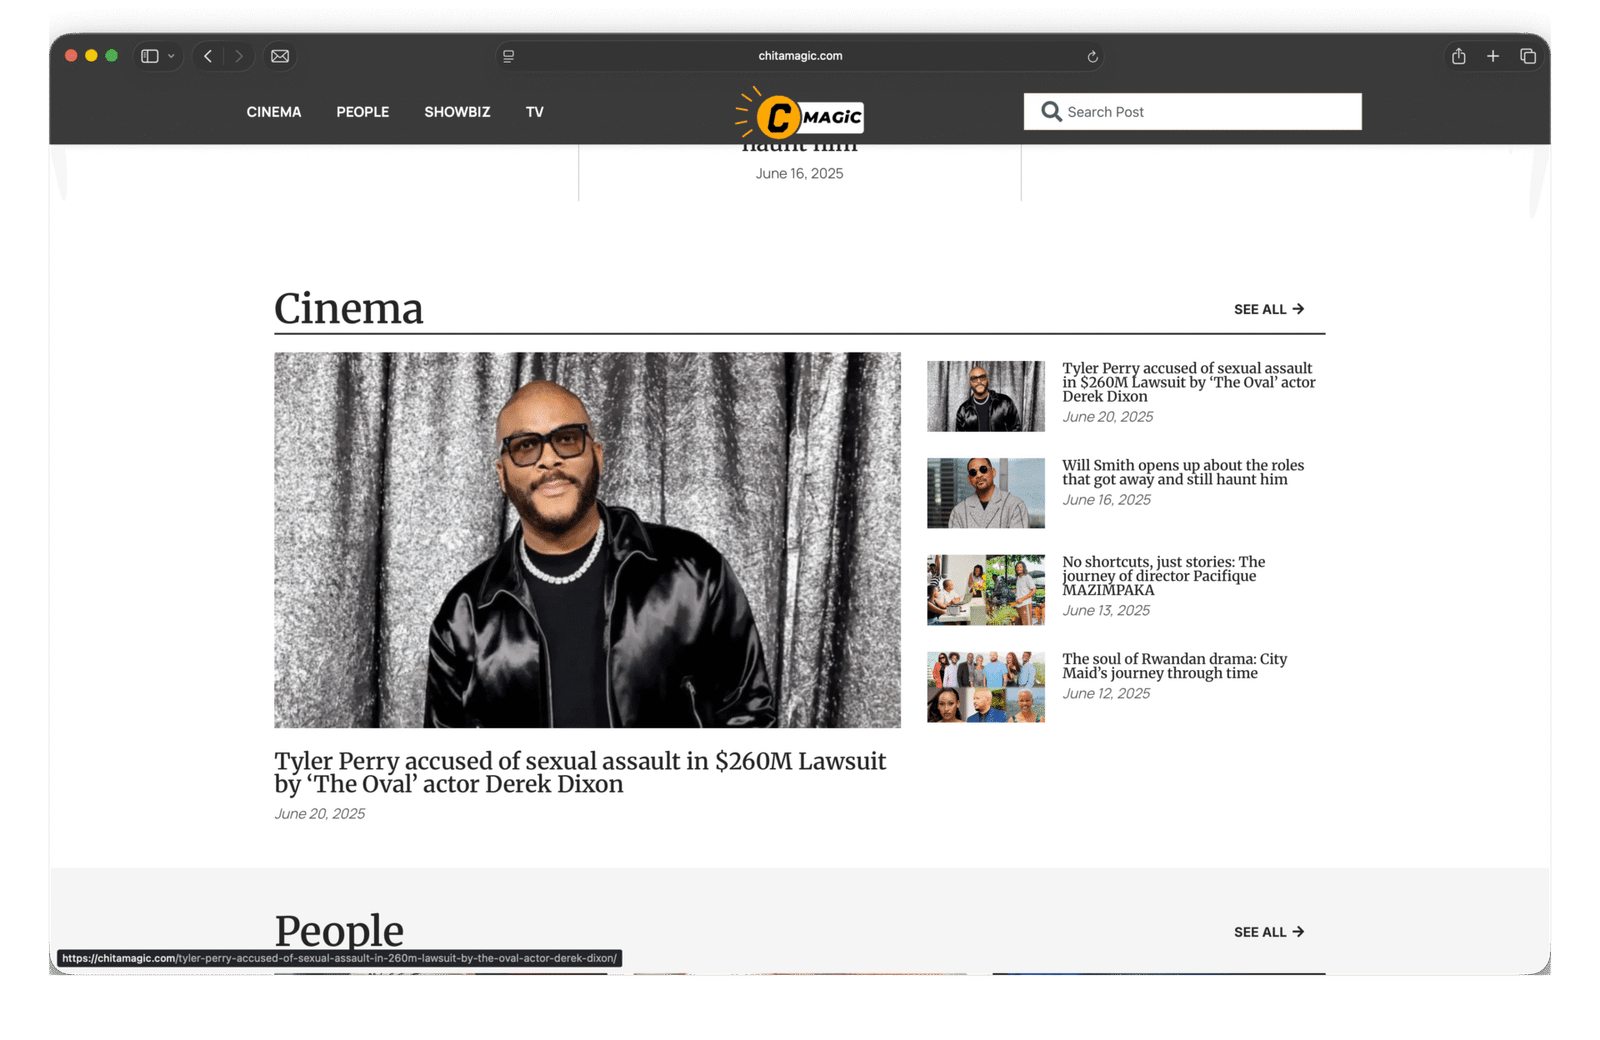The image size is (1600, 1040).
Task: Open the small Tyler Perry thumbnail
Action: click(986, 396)
